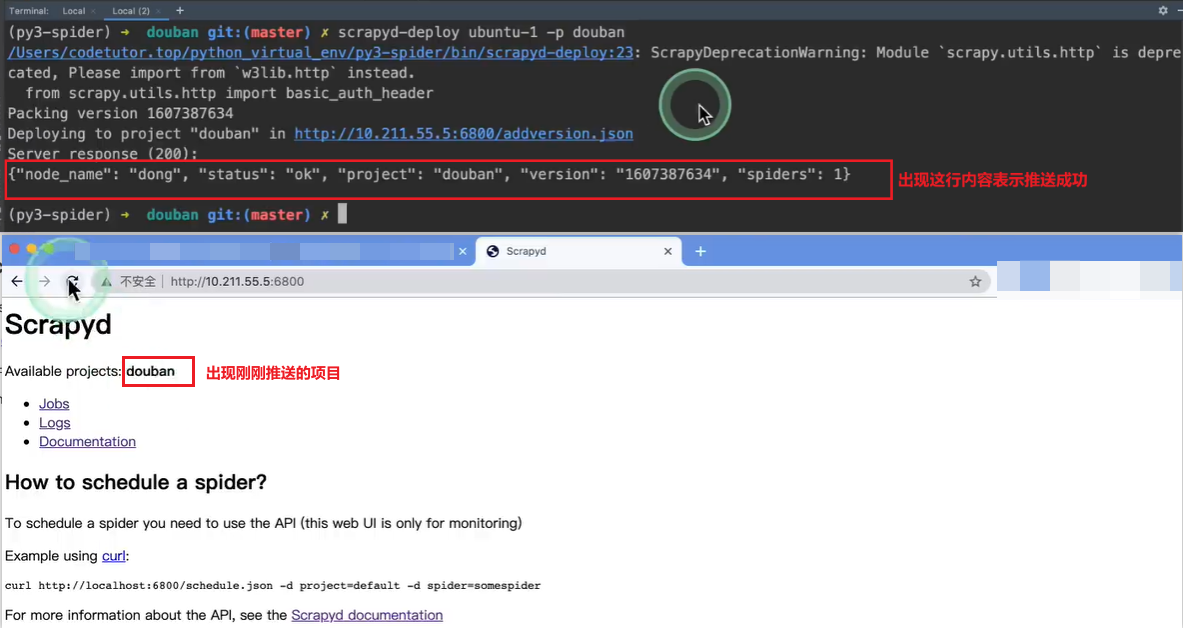Viewport: 1183px width, 628px height.
Task: Open the terminal settings gear icon
Action: (1162, 10)
